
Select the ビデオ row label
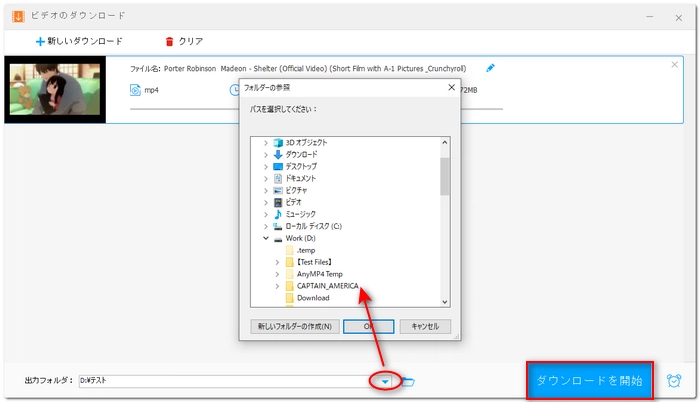tap(293, 202)
